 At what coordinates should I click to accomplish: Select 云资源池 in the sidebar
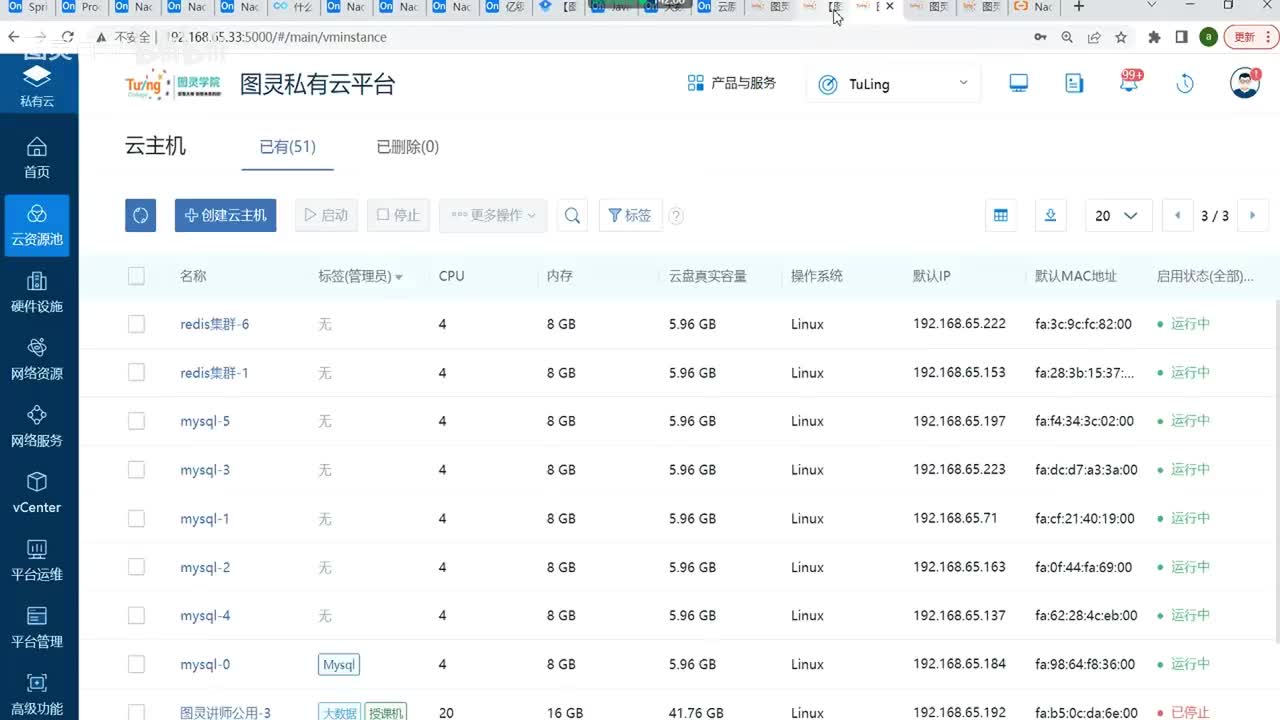click(x=37, y=225)
